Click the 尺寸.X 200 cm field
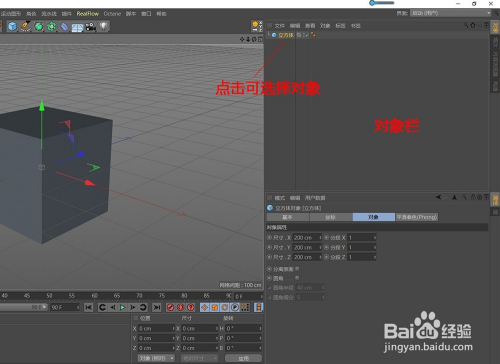 (x=307, y=238)
